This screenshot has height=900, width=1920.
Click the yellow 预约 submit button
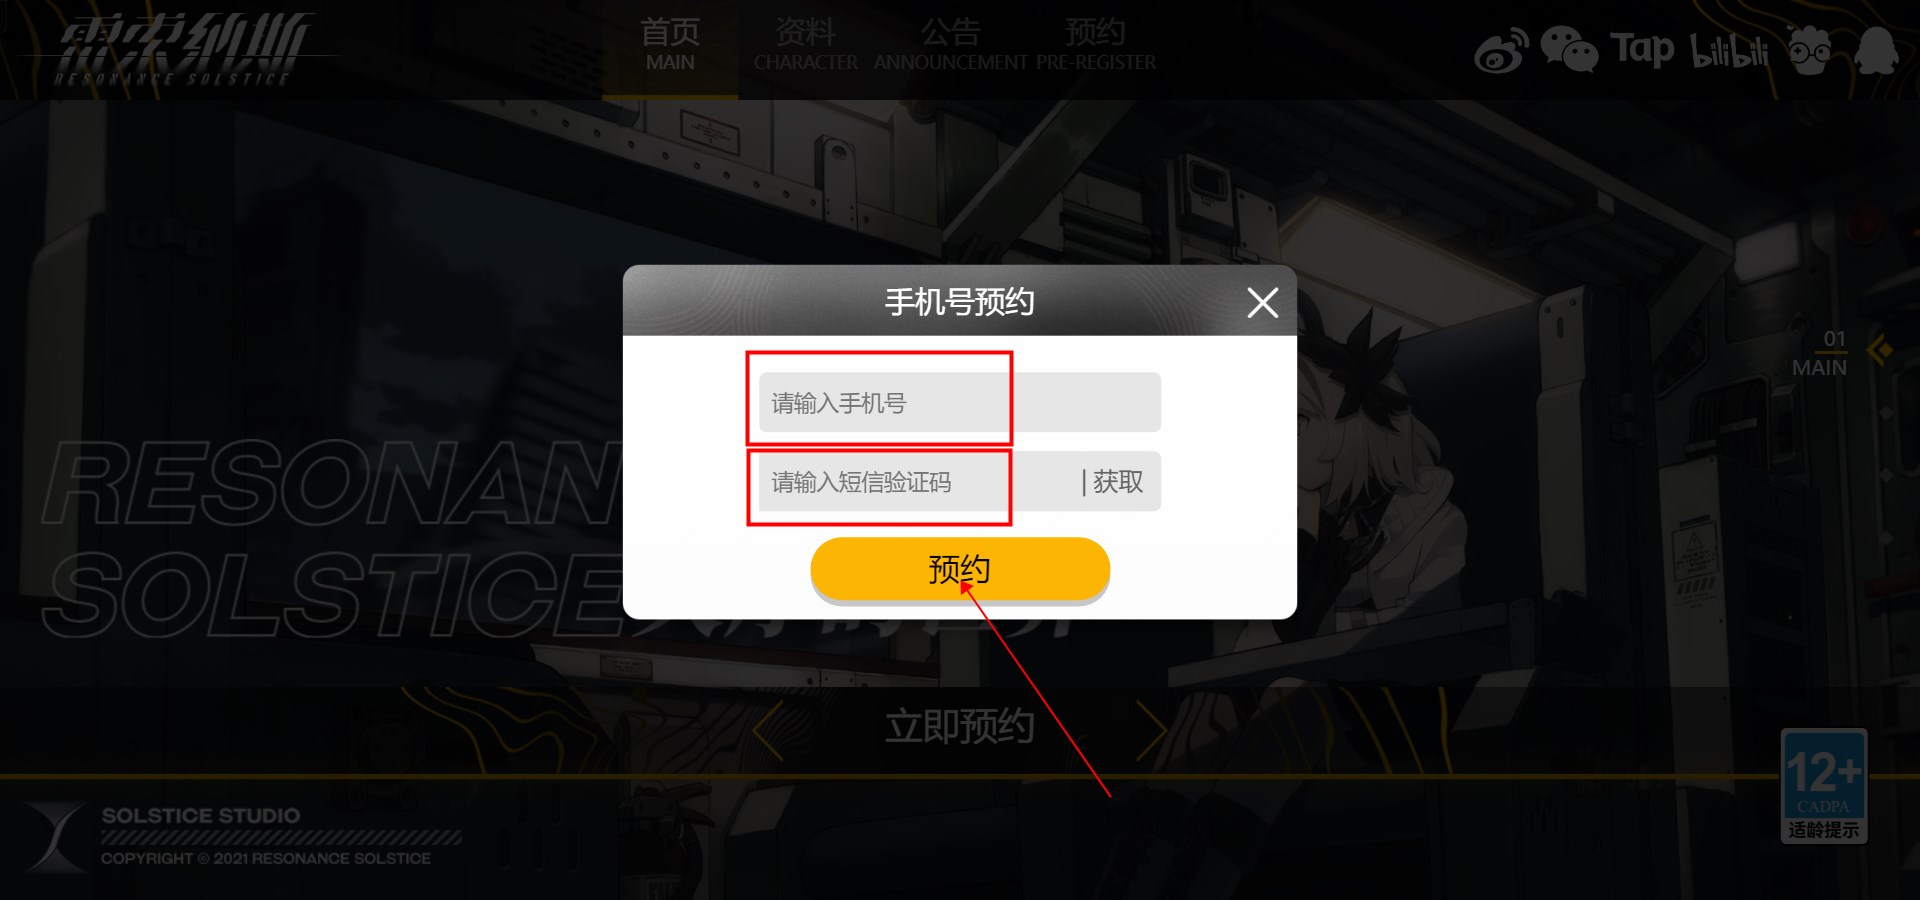click(x=960, y=569)
